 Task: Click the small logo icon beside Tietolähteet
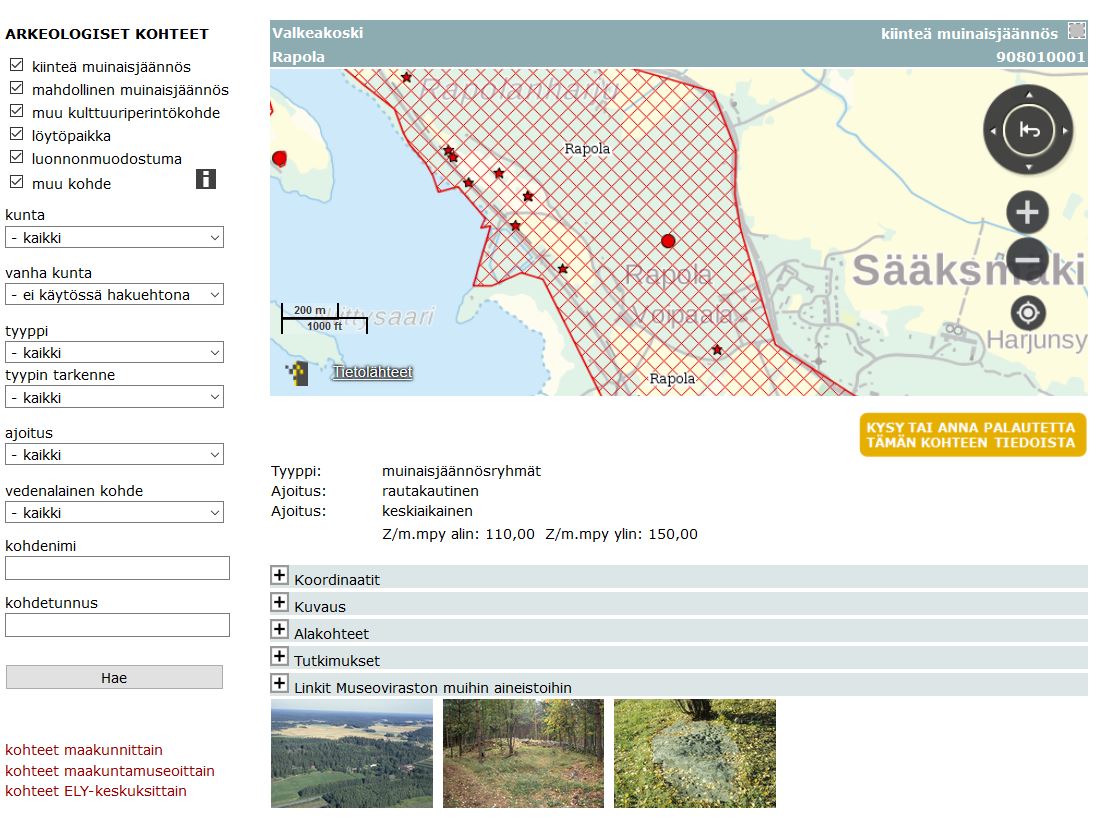296,374
